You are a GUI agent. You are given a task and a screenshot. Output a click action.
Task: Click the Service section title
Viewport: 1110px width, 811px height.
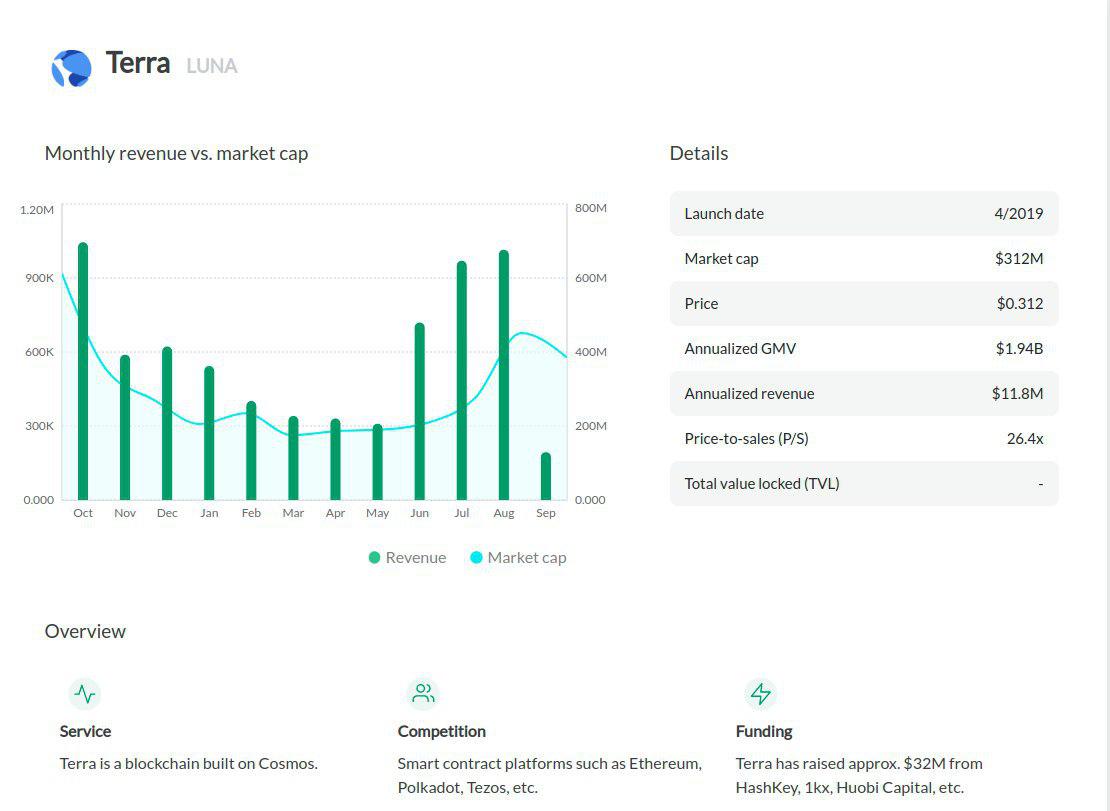click(86, 732)
